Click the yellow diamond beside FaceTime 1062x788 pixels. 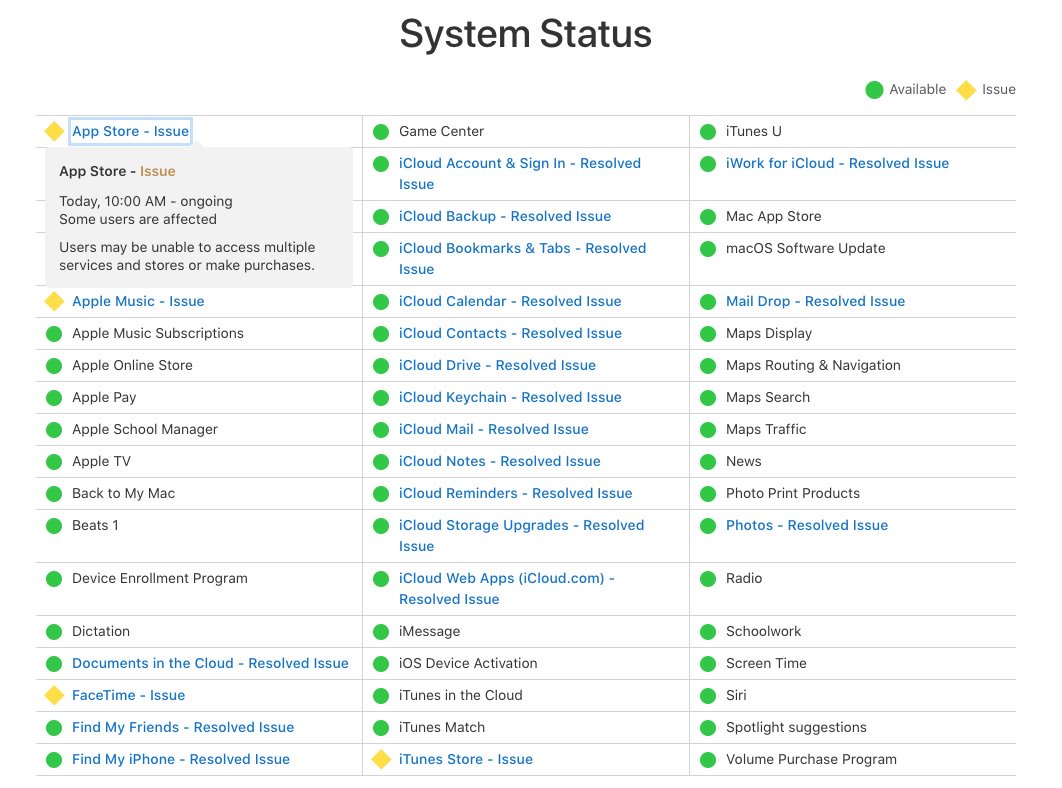(54, 695)
